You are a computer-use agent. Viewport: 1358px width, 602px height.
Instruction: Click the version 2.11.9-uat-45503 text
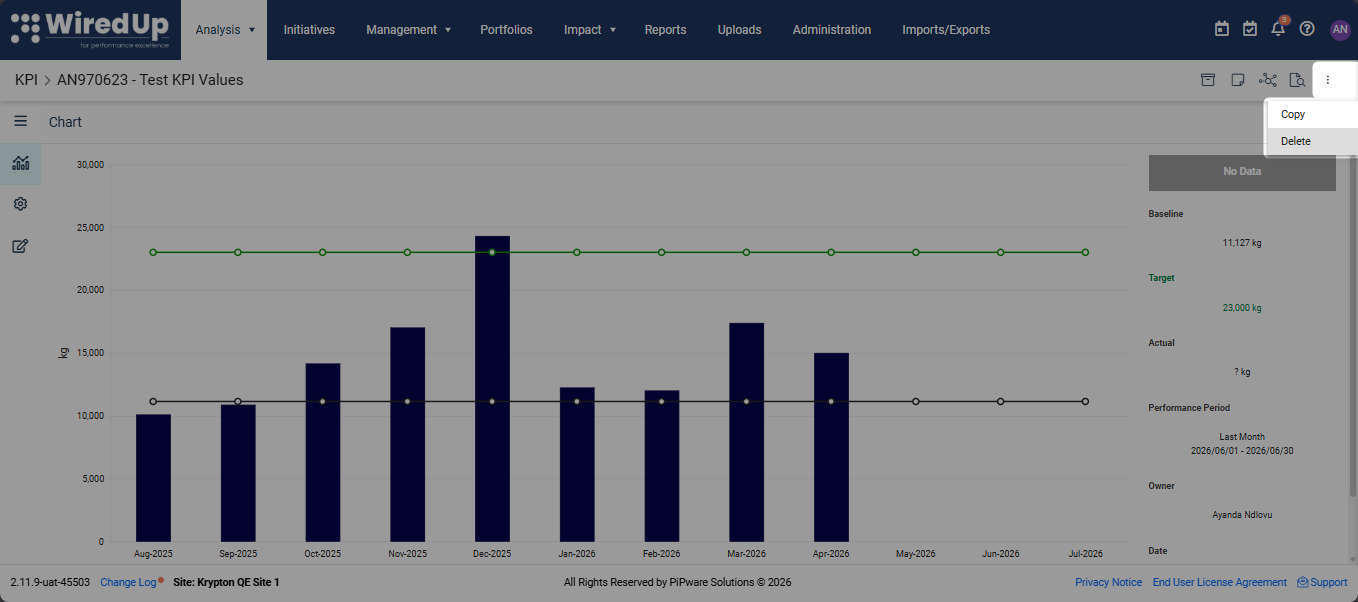[50, 582]
